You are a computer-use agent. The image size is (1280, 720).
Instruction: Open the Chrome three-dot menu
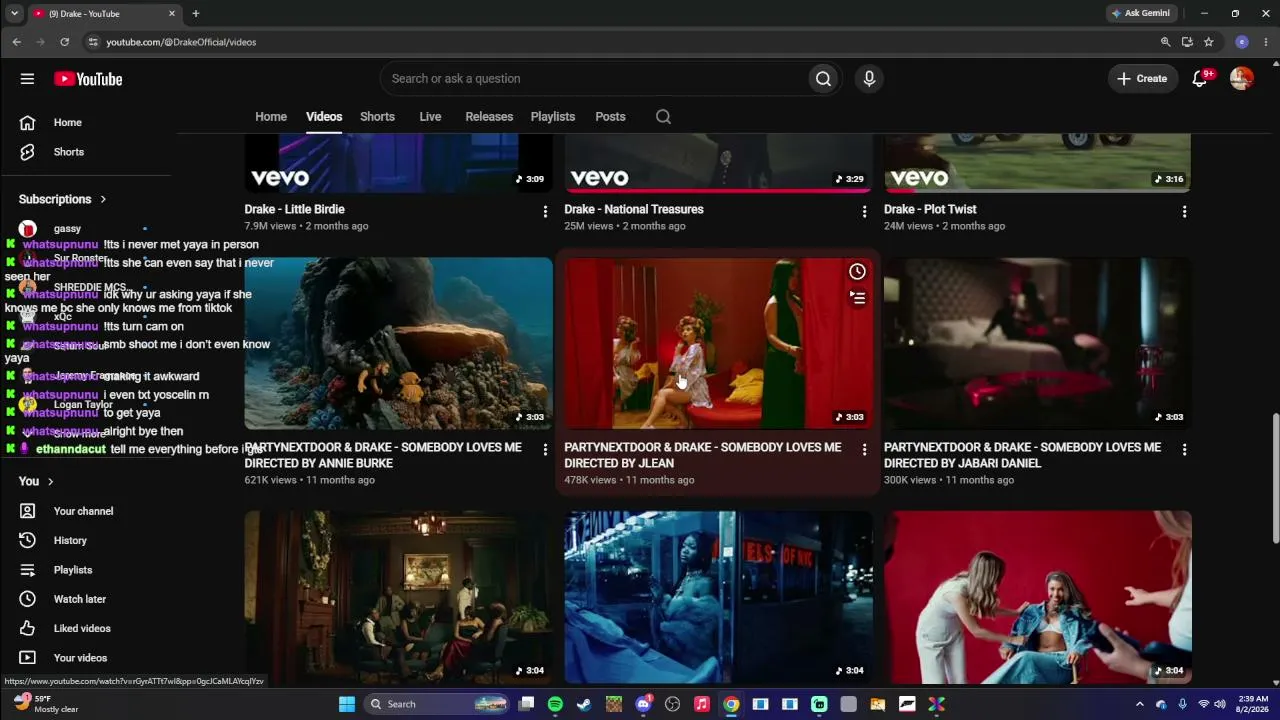(x=1266, y=42)
